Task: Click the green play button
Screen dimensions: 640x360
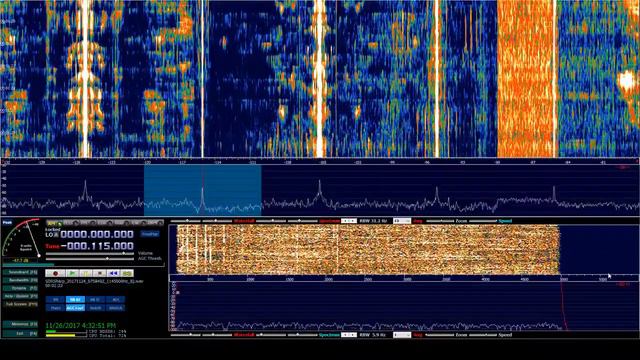Action: click(72, 273)
